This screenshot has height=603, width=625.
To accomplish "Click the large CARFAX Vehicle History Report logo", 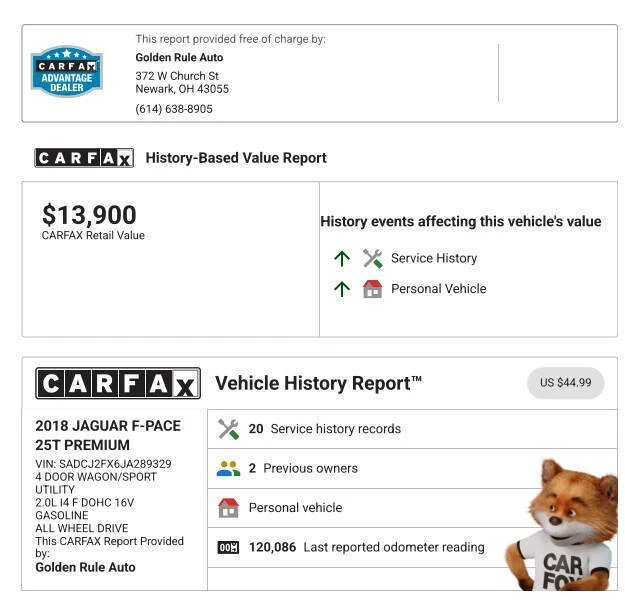I will coord(118,383).
